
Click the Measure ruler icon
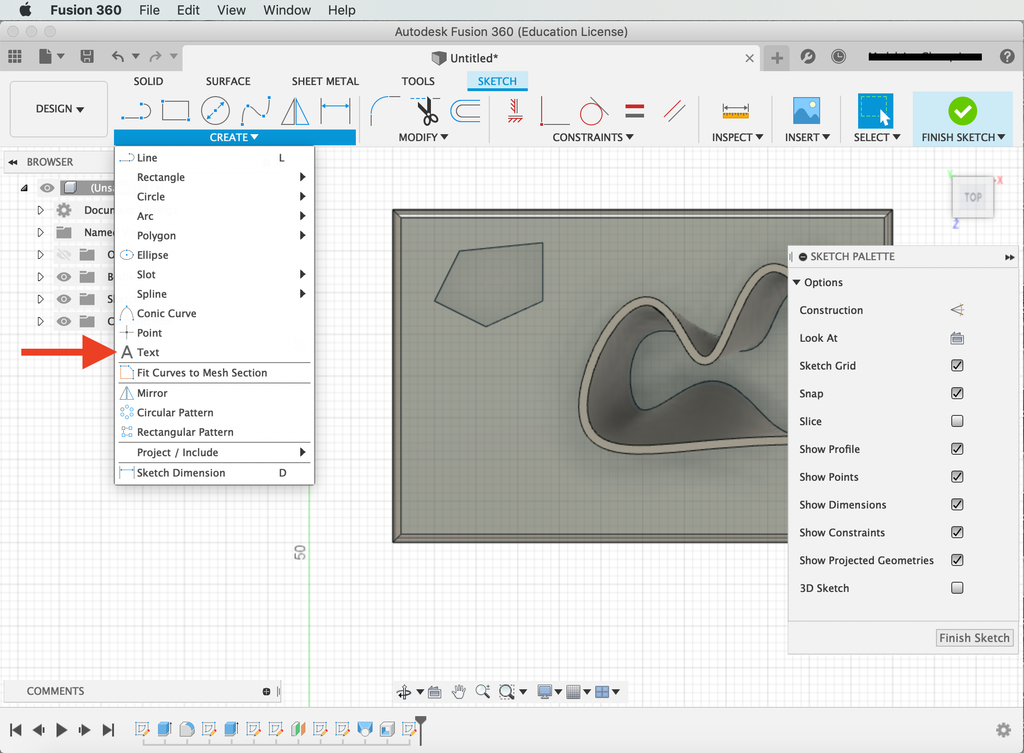735,111
